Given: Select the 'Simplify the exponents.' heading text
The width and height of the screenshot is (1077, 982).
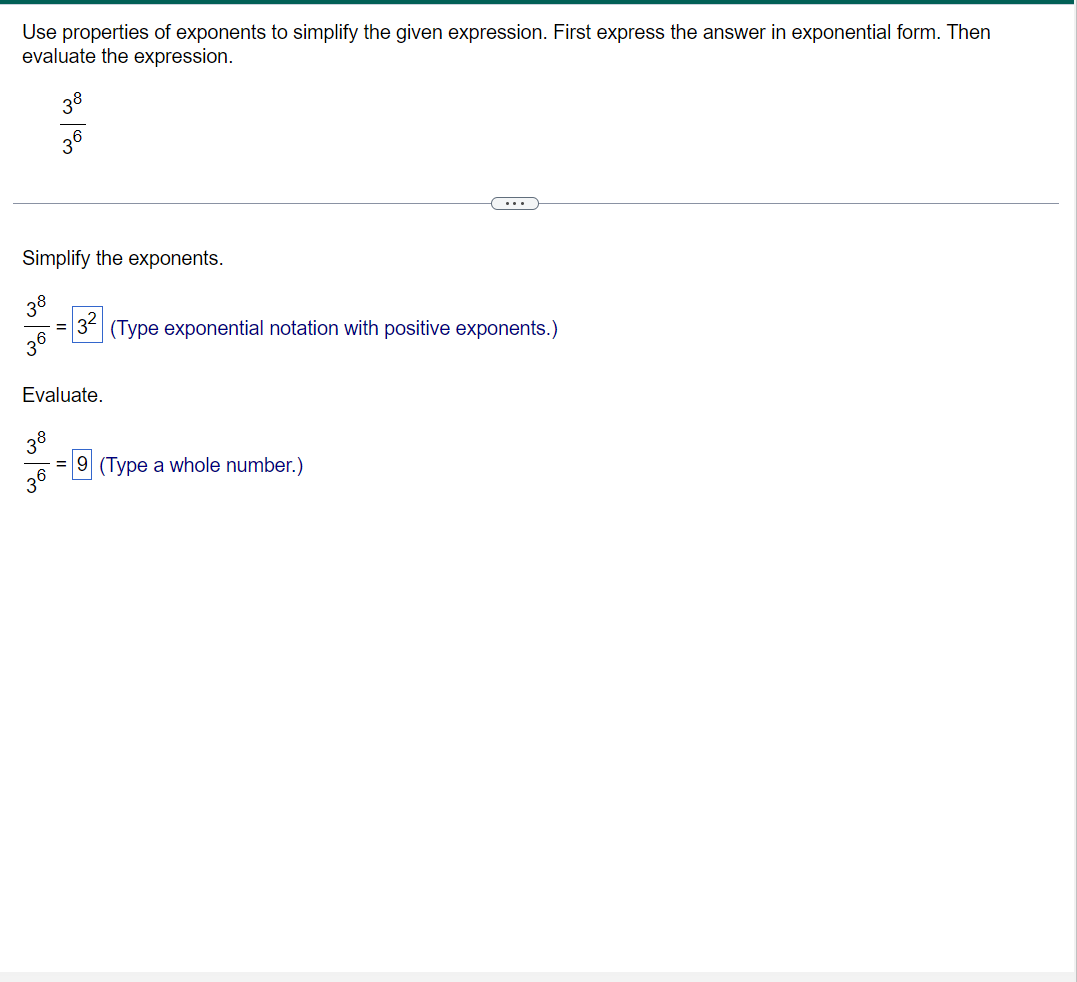Looking at the screenshot, I should (x=122, y=258).
